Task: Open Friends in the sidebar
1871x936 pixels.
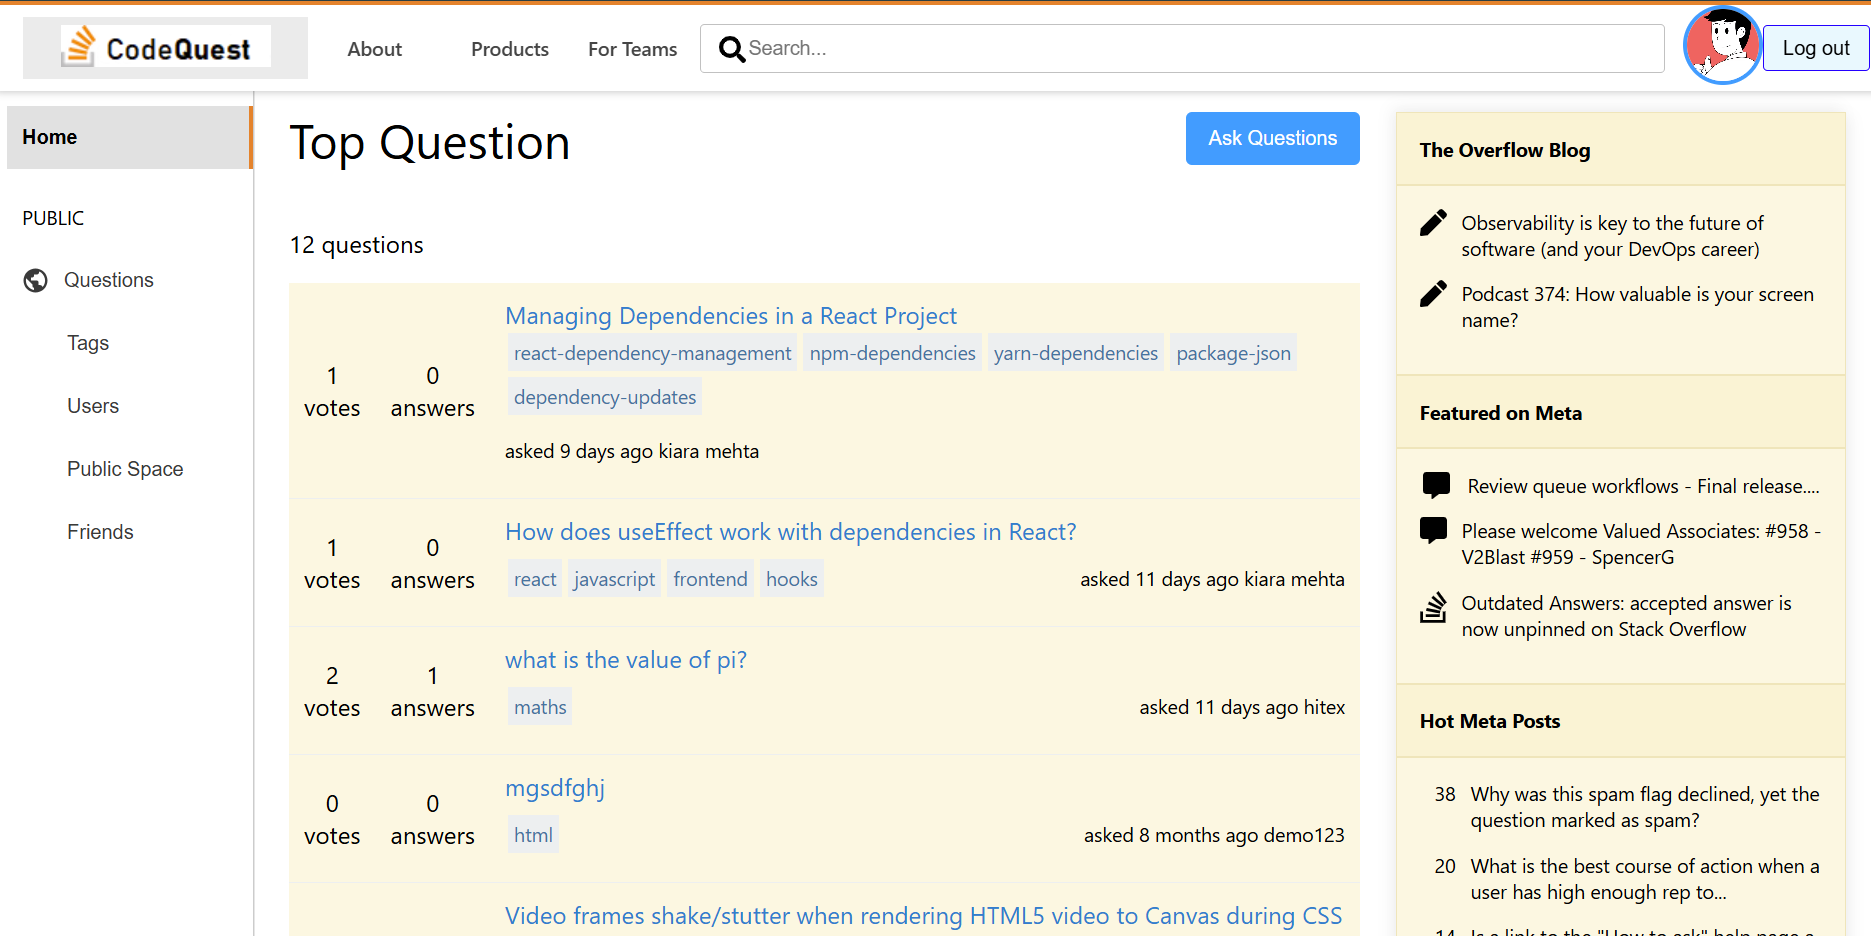Action: pos(100,532)
